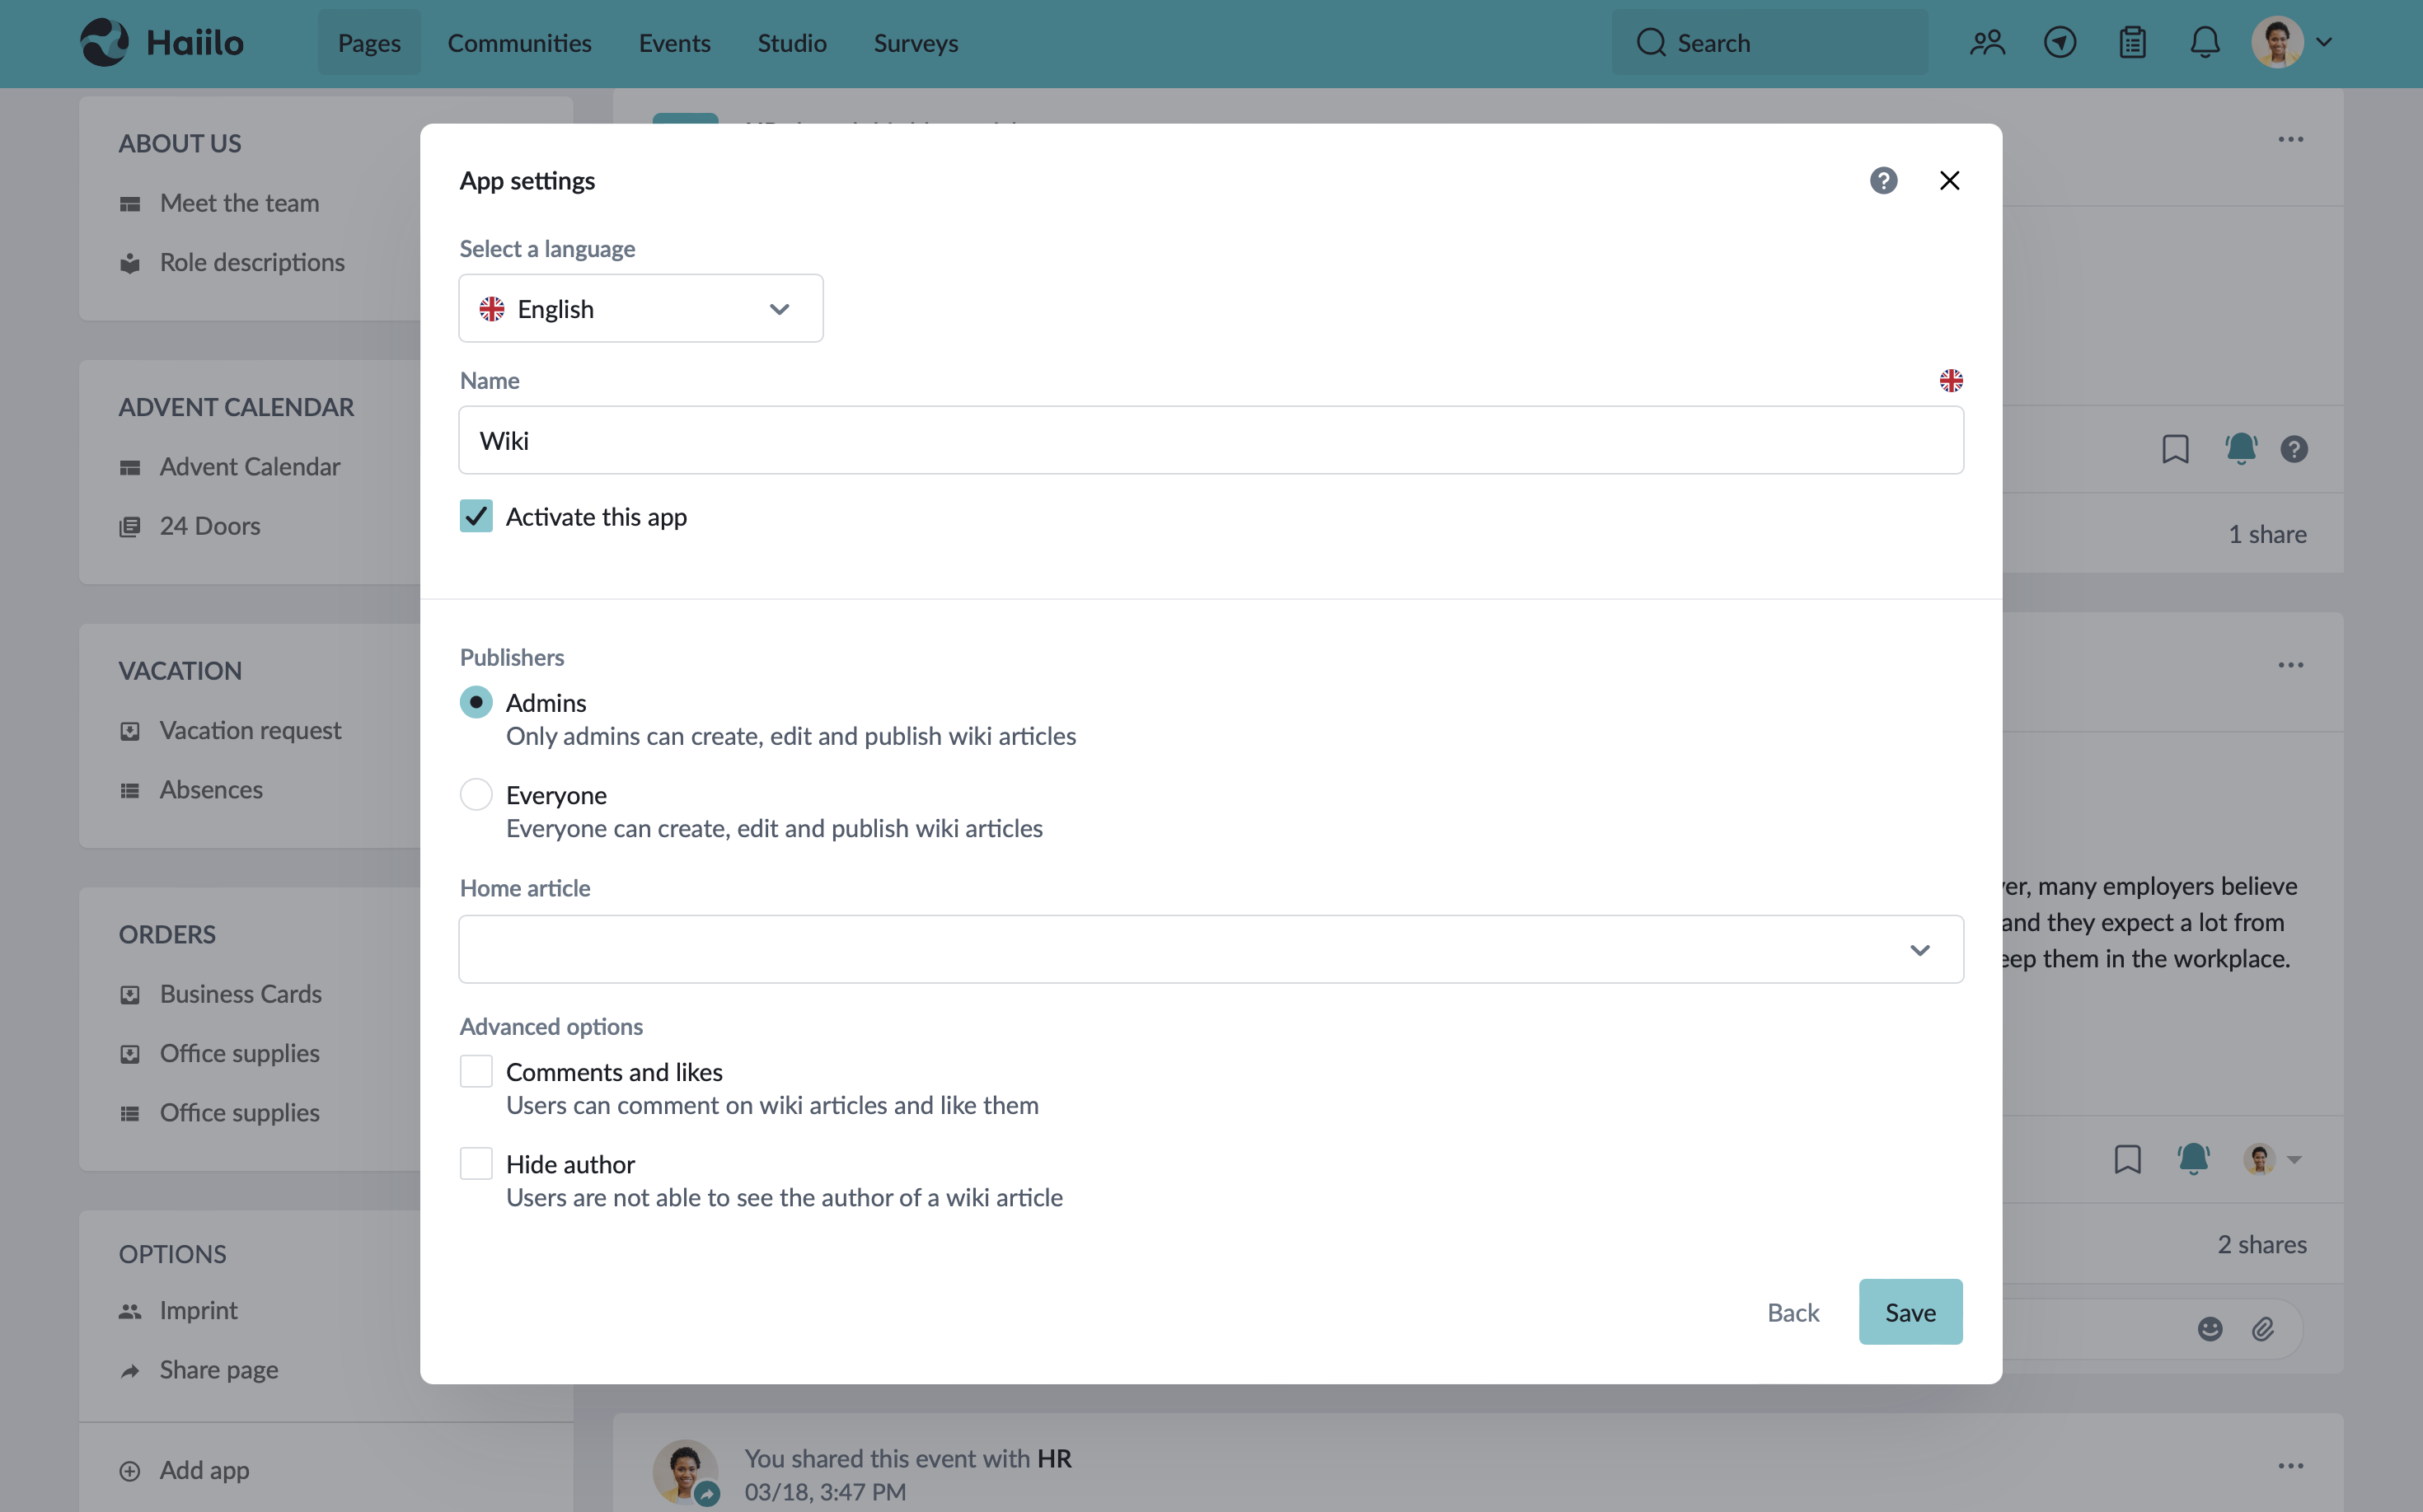The height and width of the screenshot is (1512, 2423).
Task: Click the first Office supplies form icon
Action: click(x=130, y=1054)
